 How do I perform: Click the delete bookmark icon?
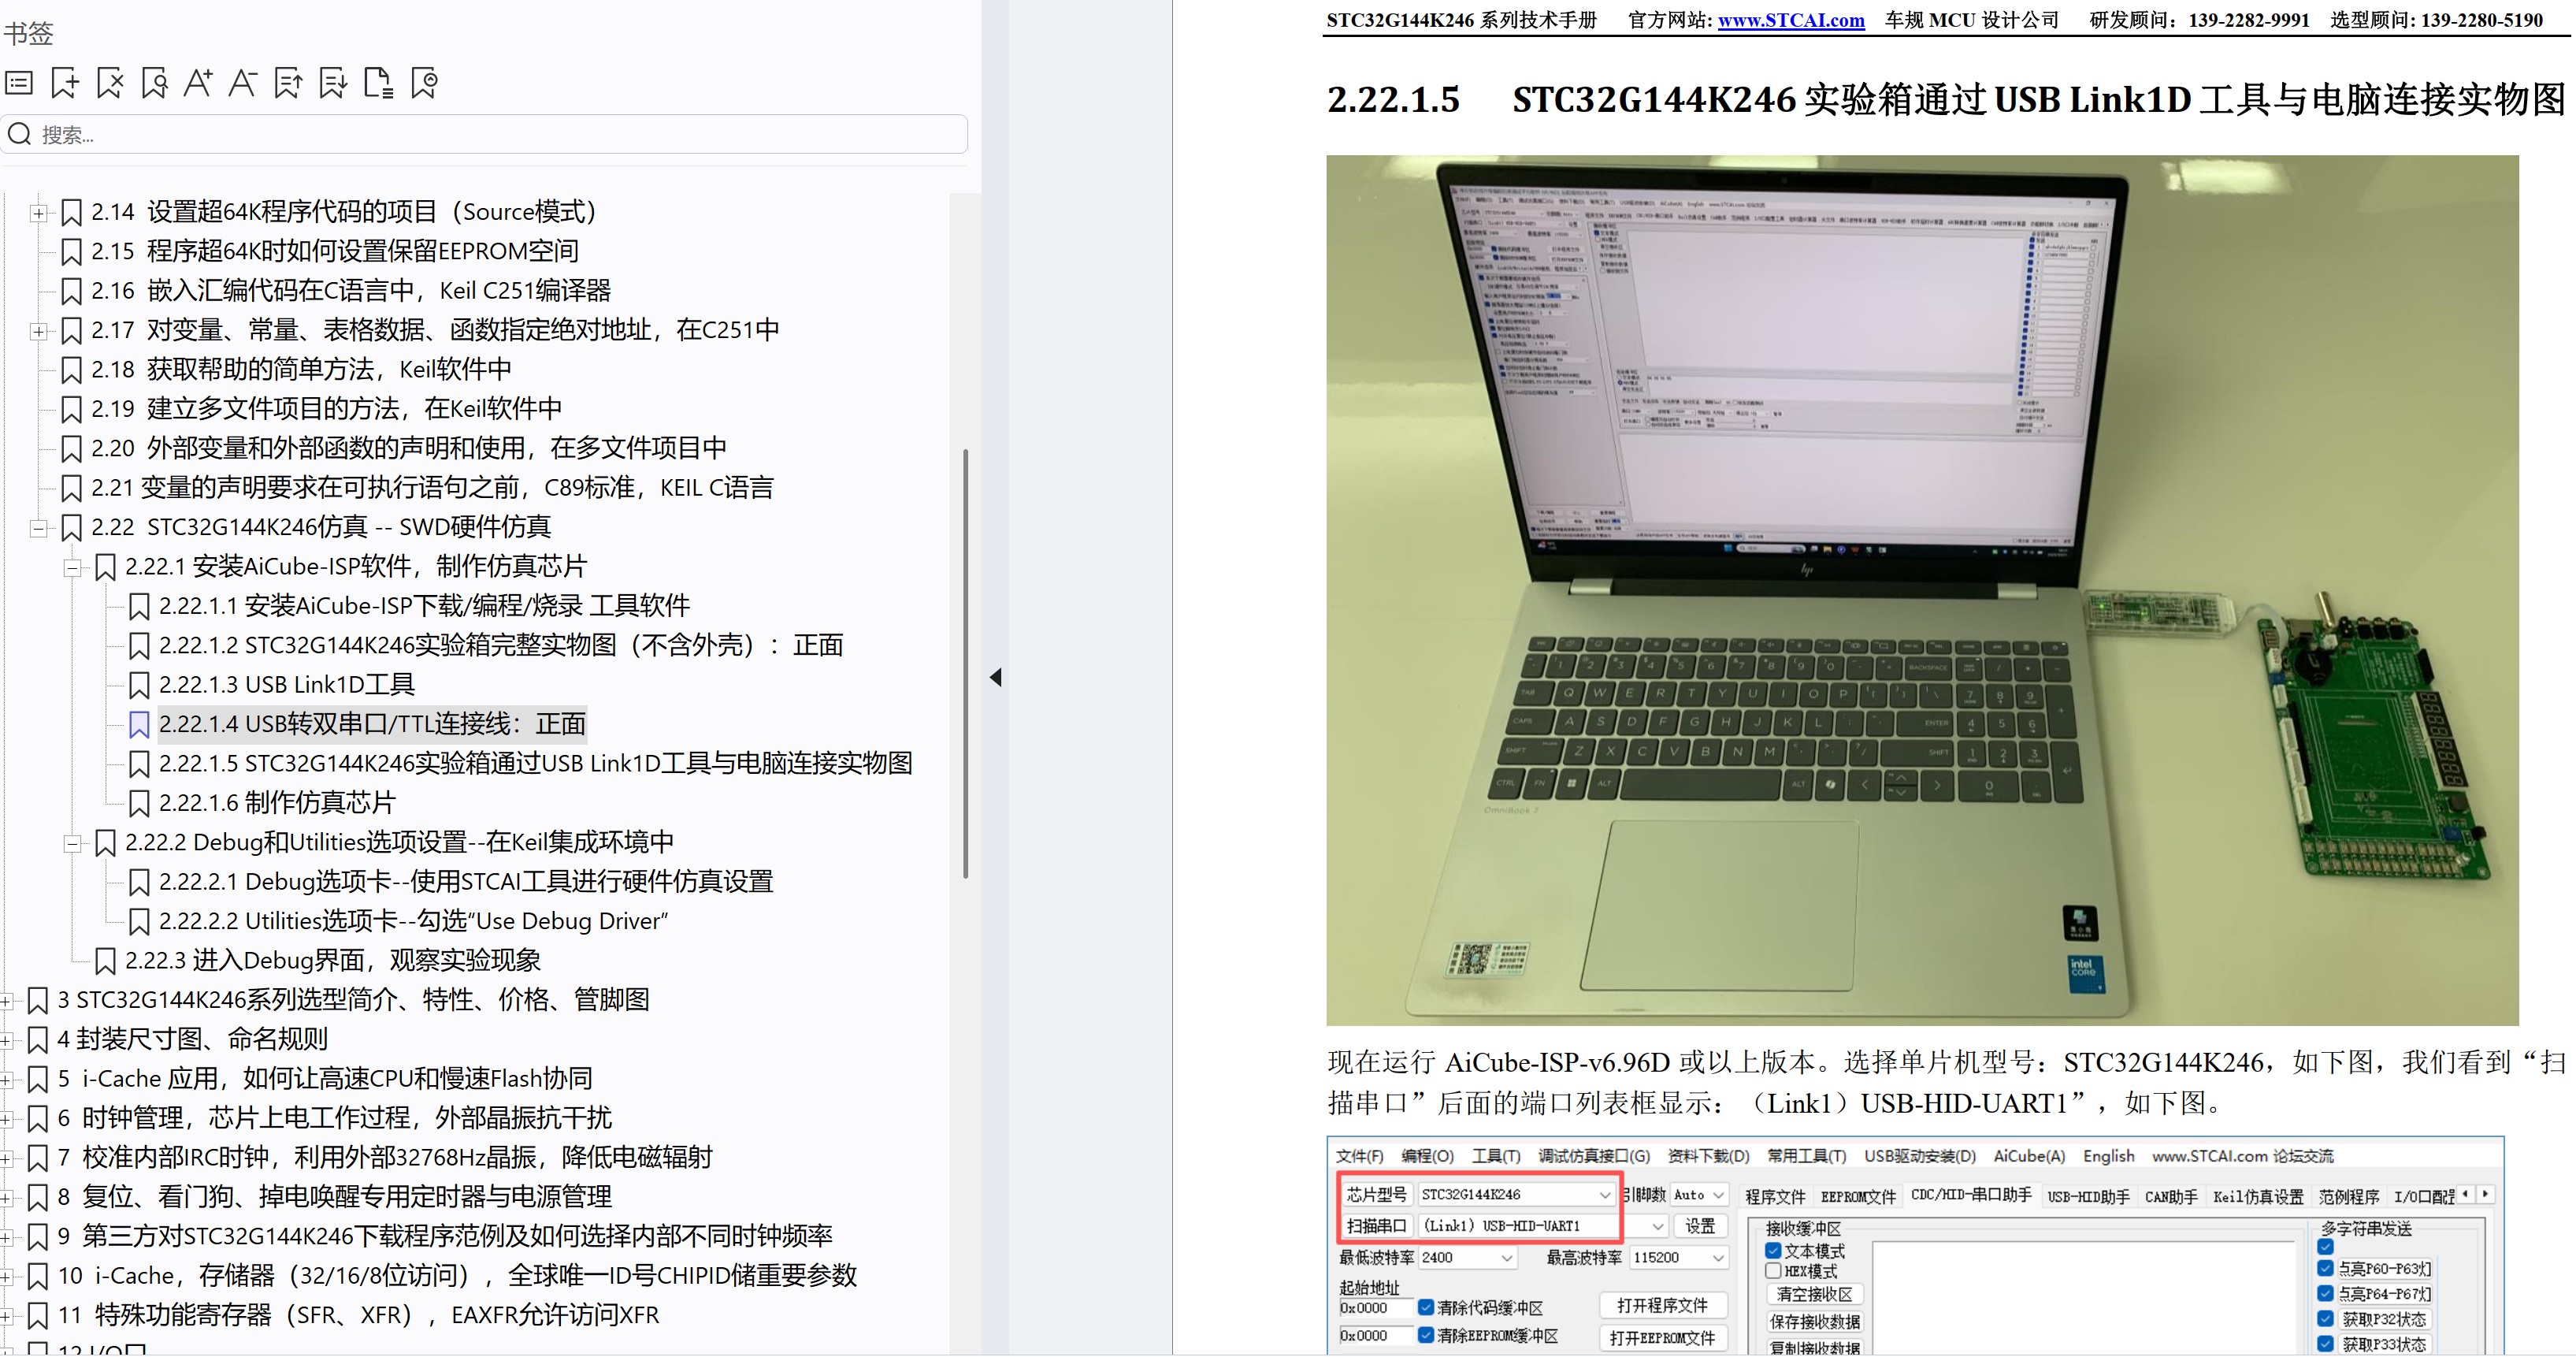(x=109, y=82)
